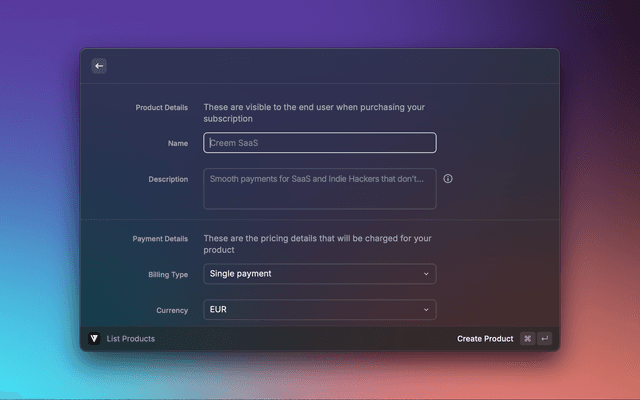Click the Enter key icon in footer
Viewport: 640px width, 400px height.
click(x=545, y=339)
